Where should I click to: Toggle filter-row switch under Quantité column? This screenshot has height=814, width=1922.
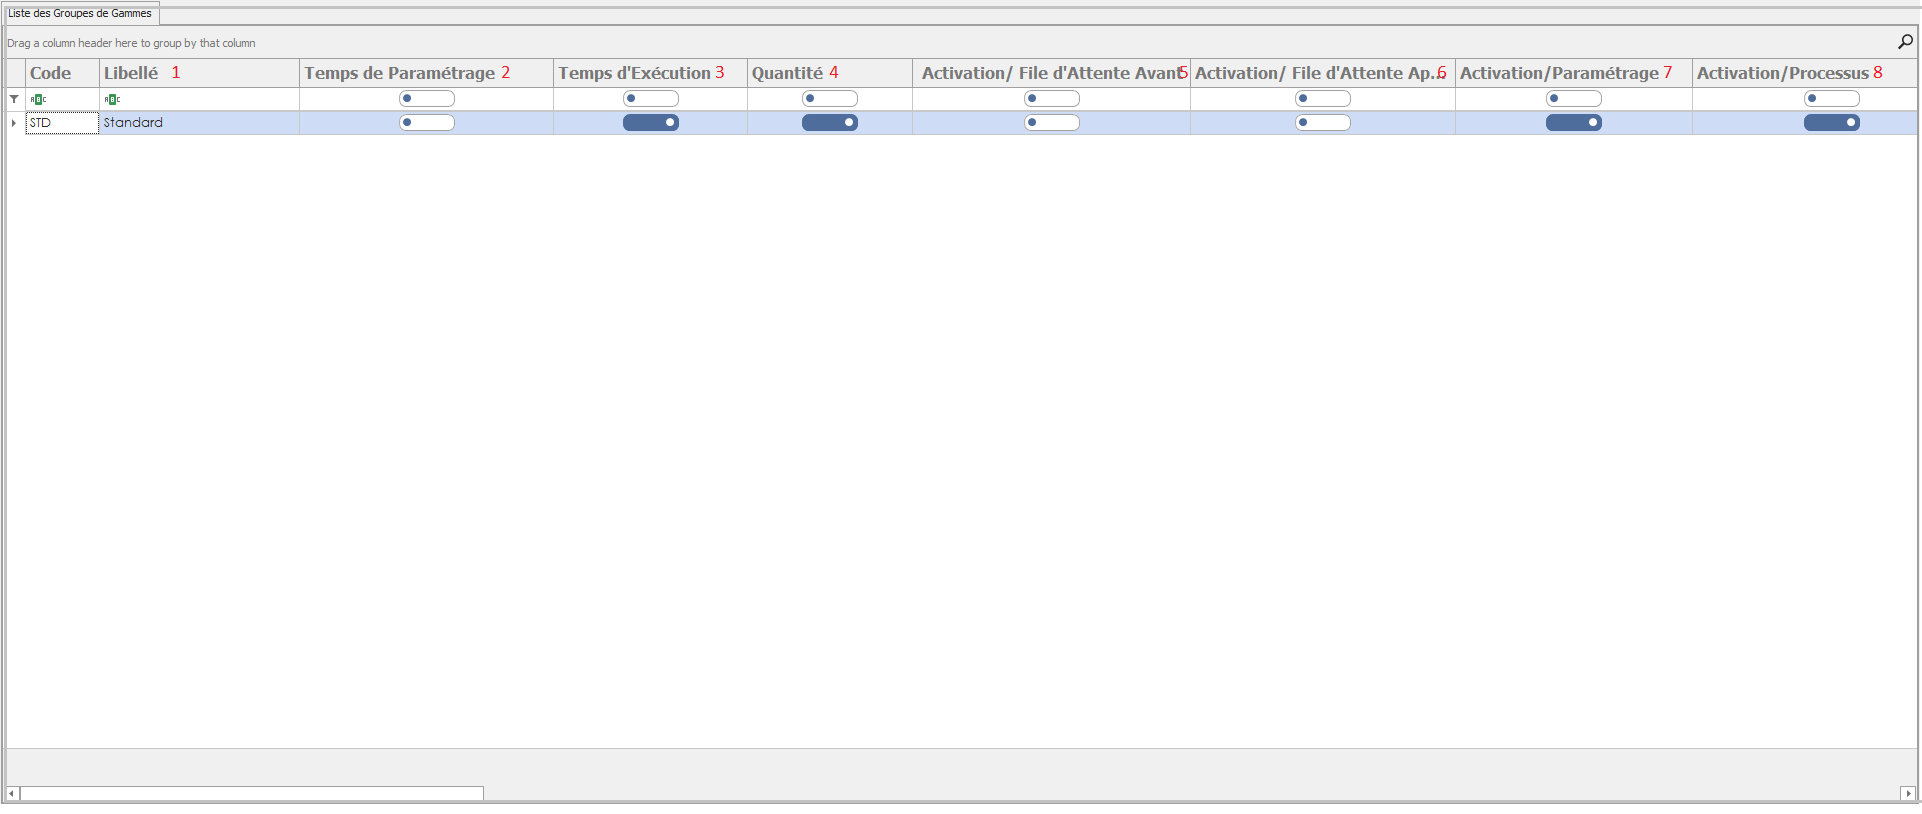tap(829, 99)
